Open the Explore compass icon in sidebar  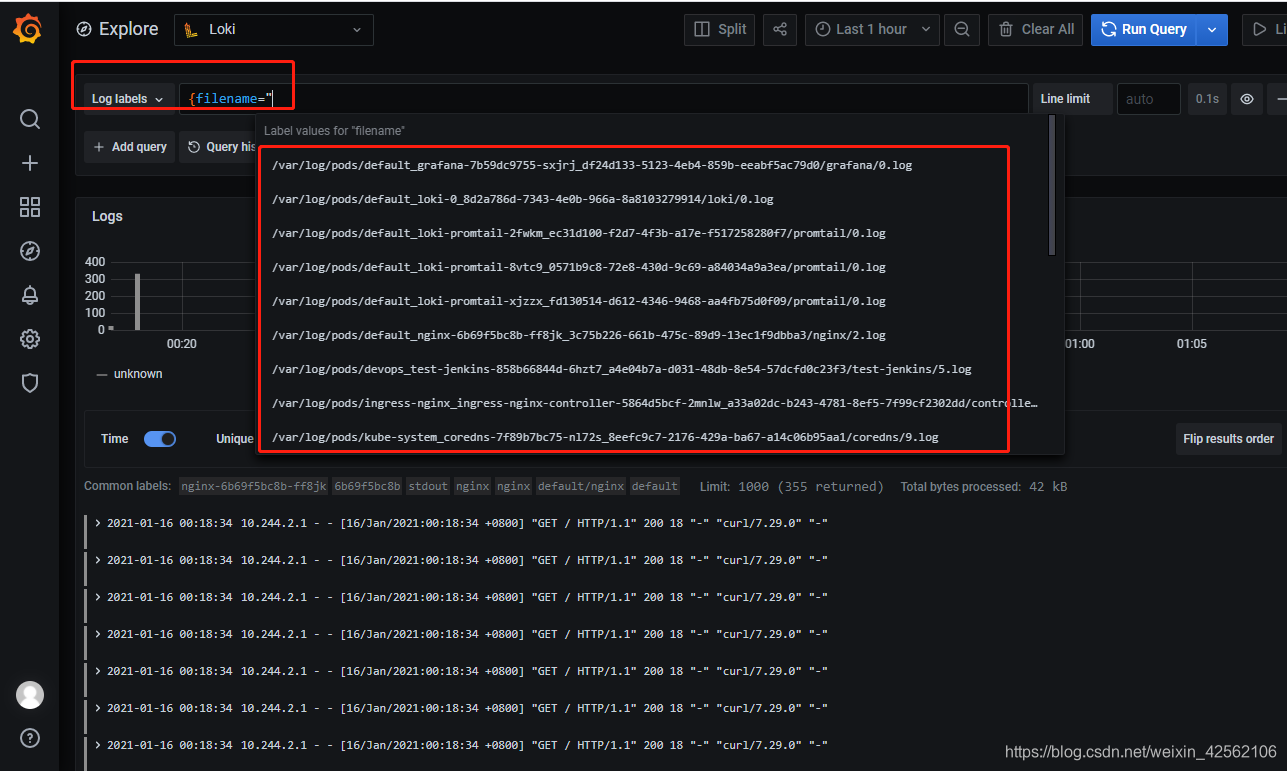(x=30, y=251)
